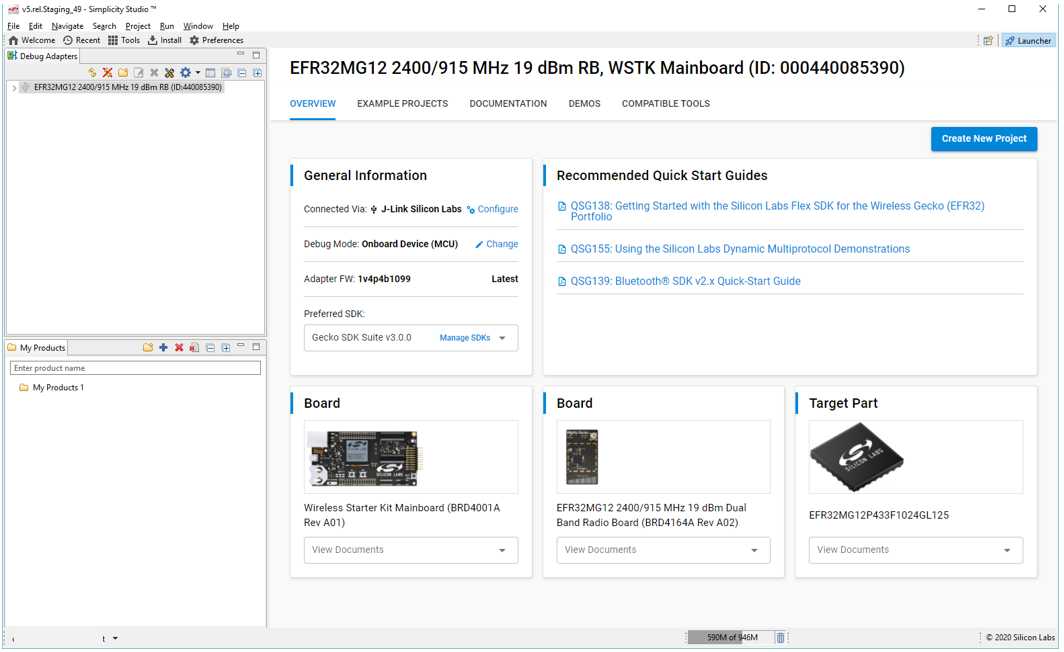Expand the EFR32MG12 device tree node
1064x652 pixels.
(x=14, y=88)
